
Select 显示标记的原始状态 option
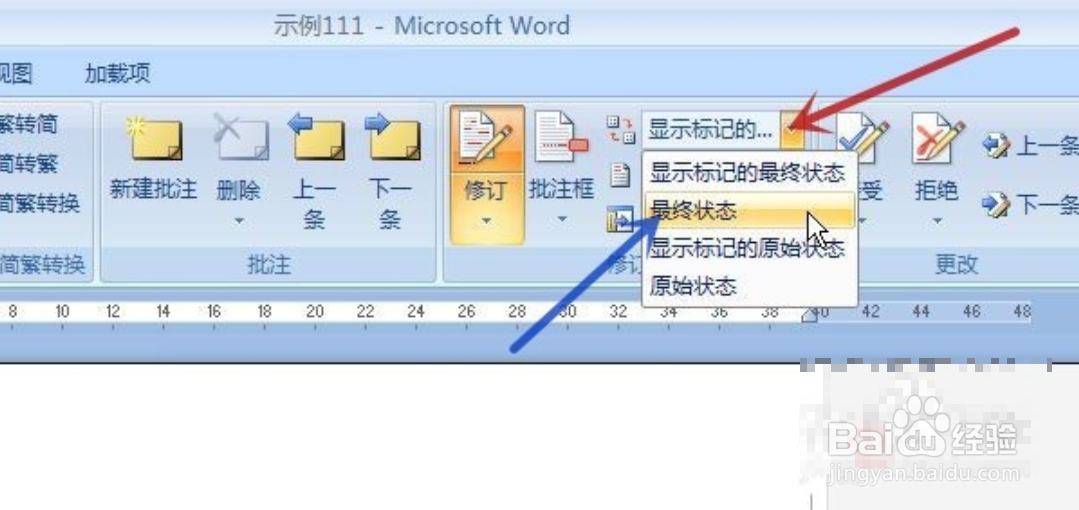(747, 247)
